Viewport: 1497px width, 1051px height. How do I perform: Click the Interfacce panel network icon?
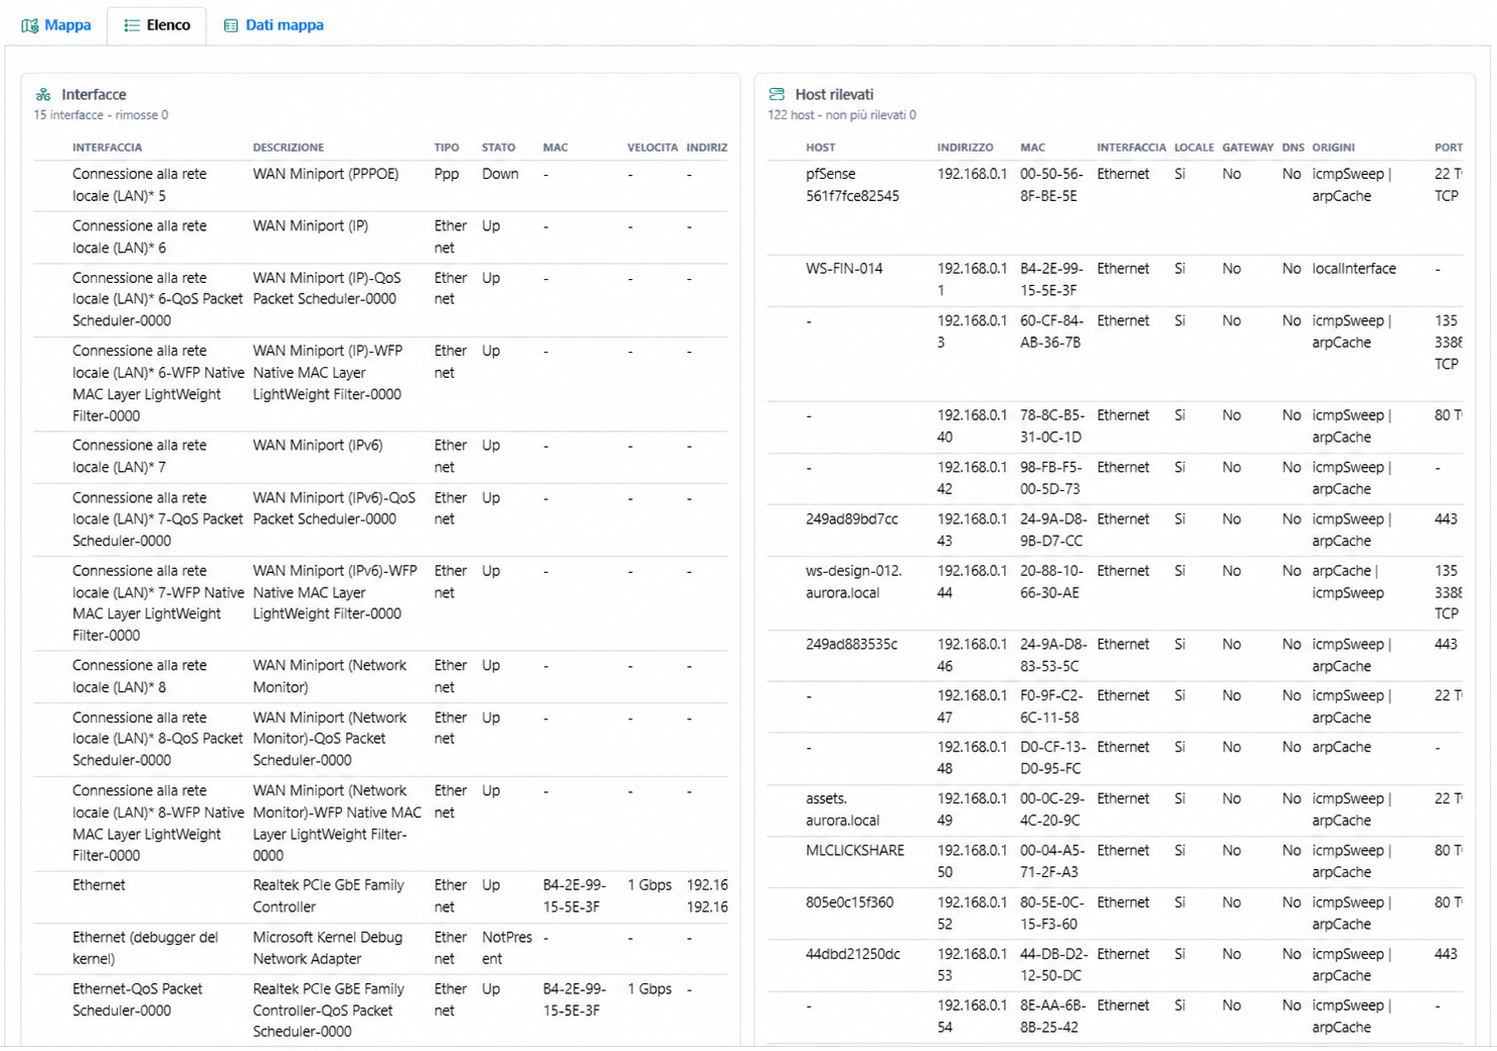pyautogui.click(x=43, y=94)
